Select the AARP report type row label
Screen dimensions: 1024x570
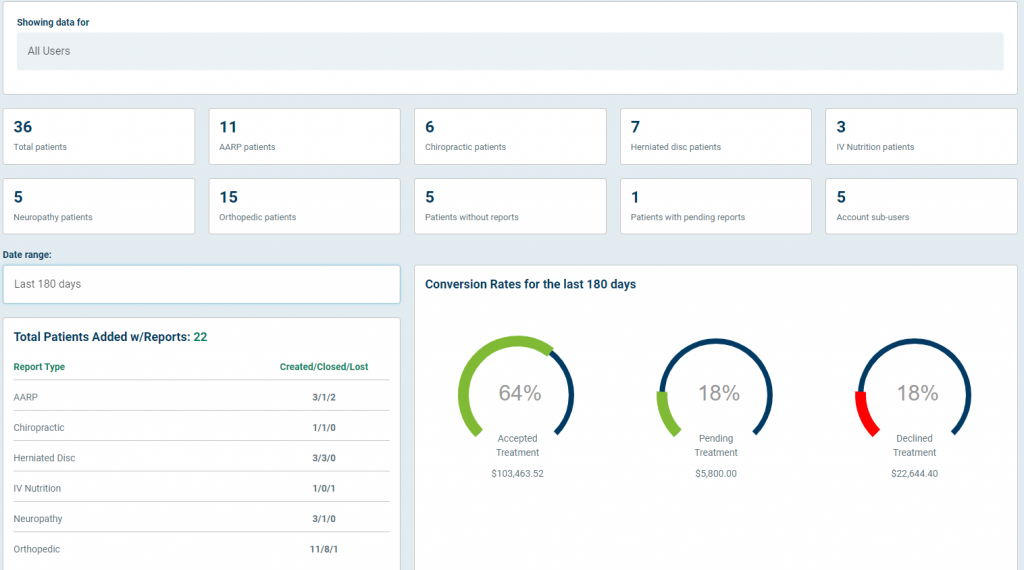(x=25, y=397)
